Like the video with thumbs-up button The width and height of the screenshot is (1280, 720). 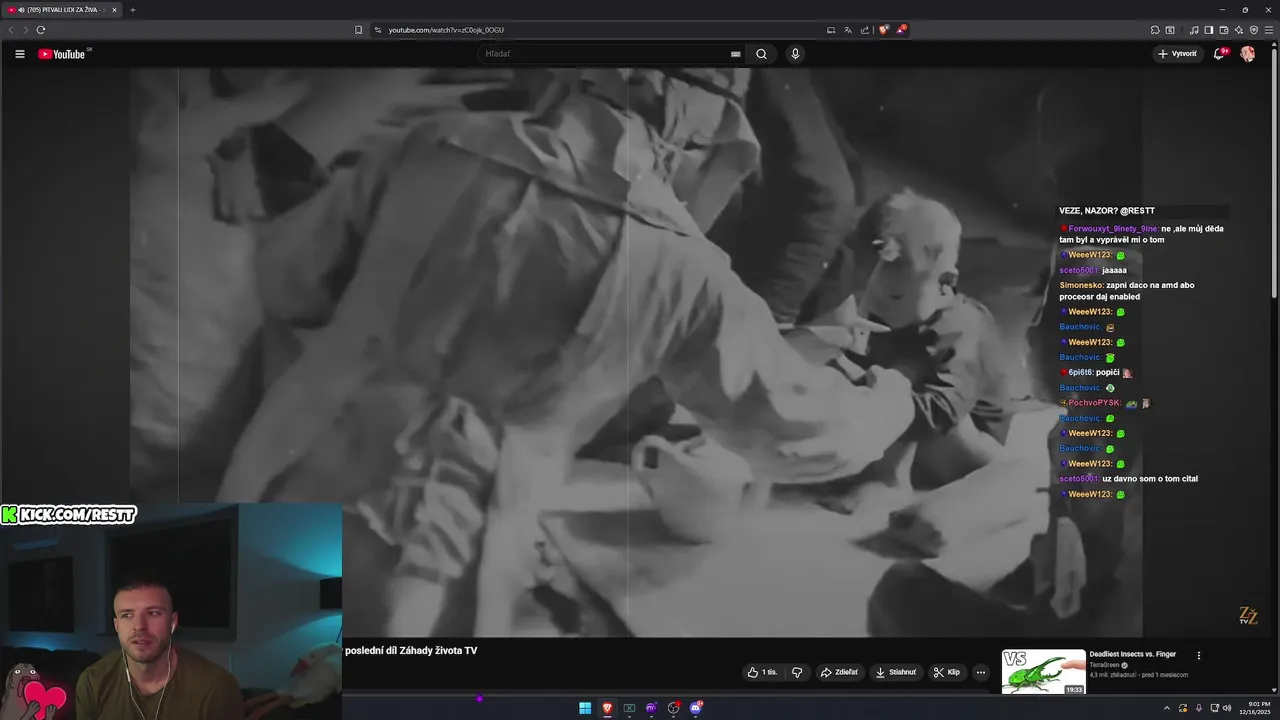point(762,672)
